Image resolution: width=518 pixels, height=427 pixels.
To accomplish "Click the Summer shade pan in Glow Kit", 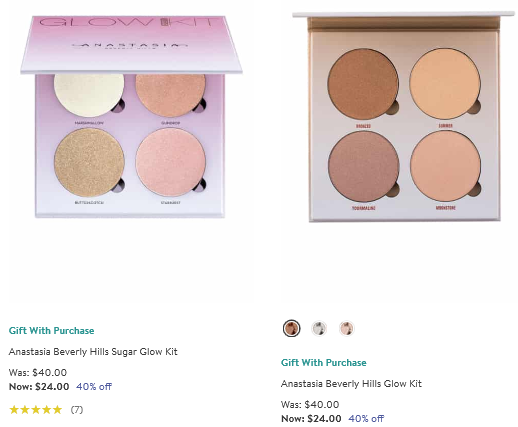I will point(445,83).
